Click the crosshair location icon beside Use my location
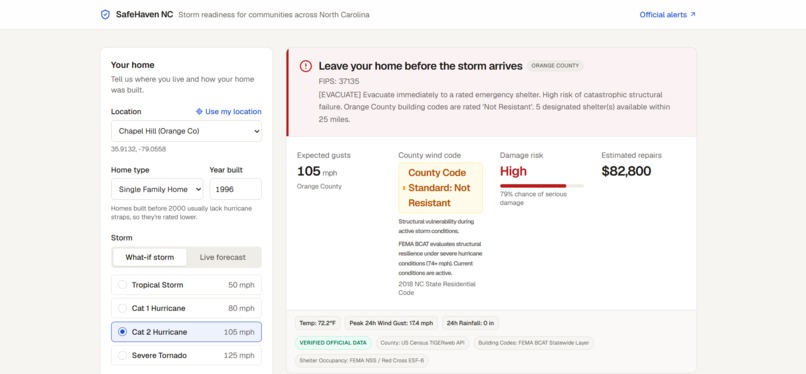 (199, 111)
